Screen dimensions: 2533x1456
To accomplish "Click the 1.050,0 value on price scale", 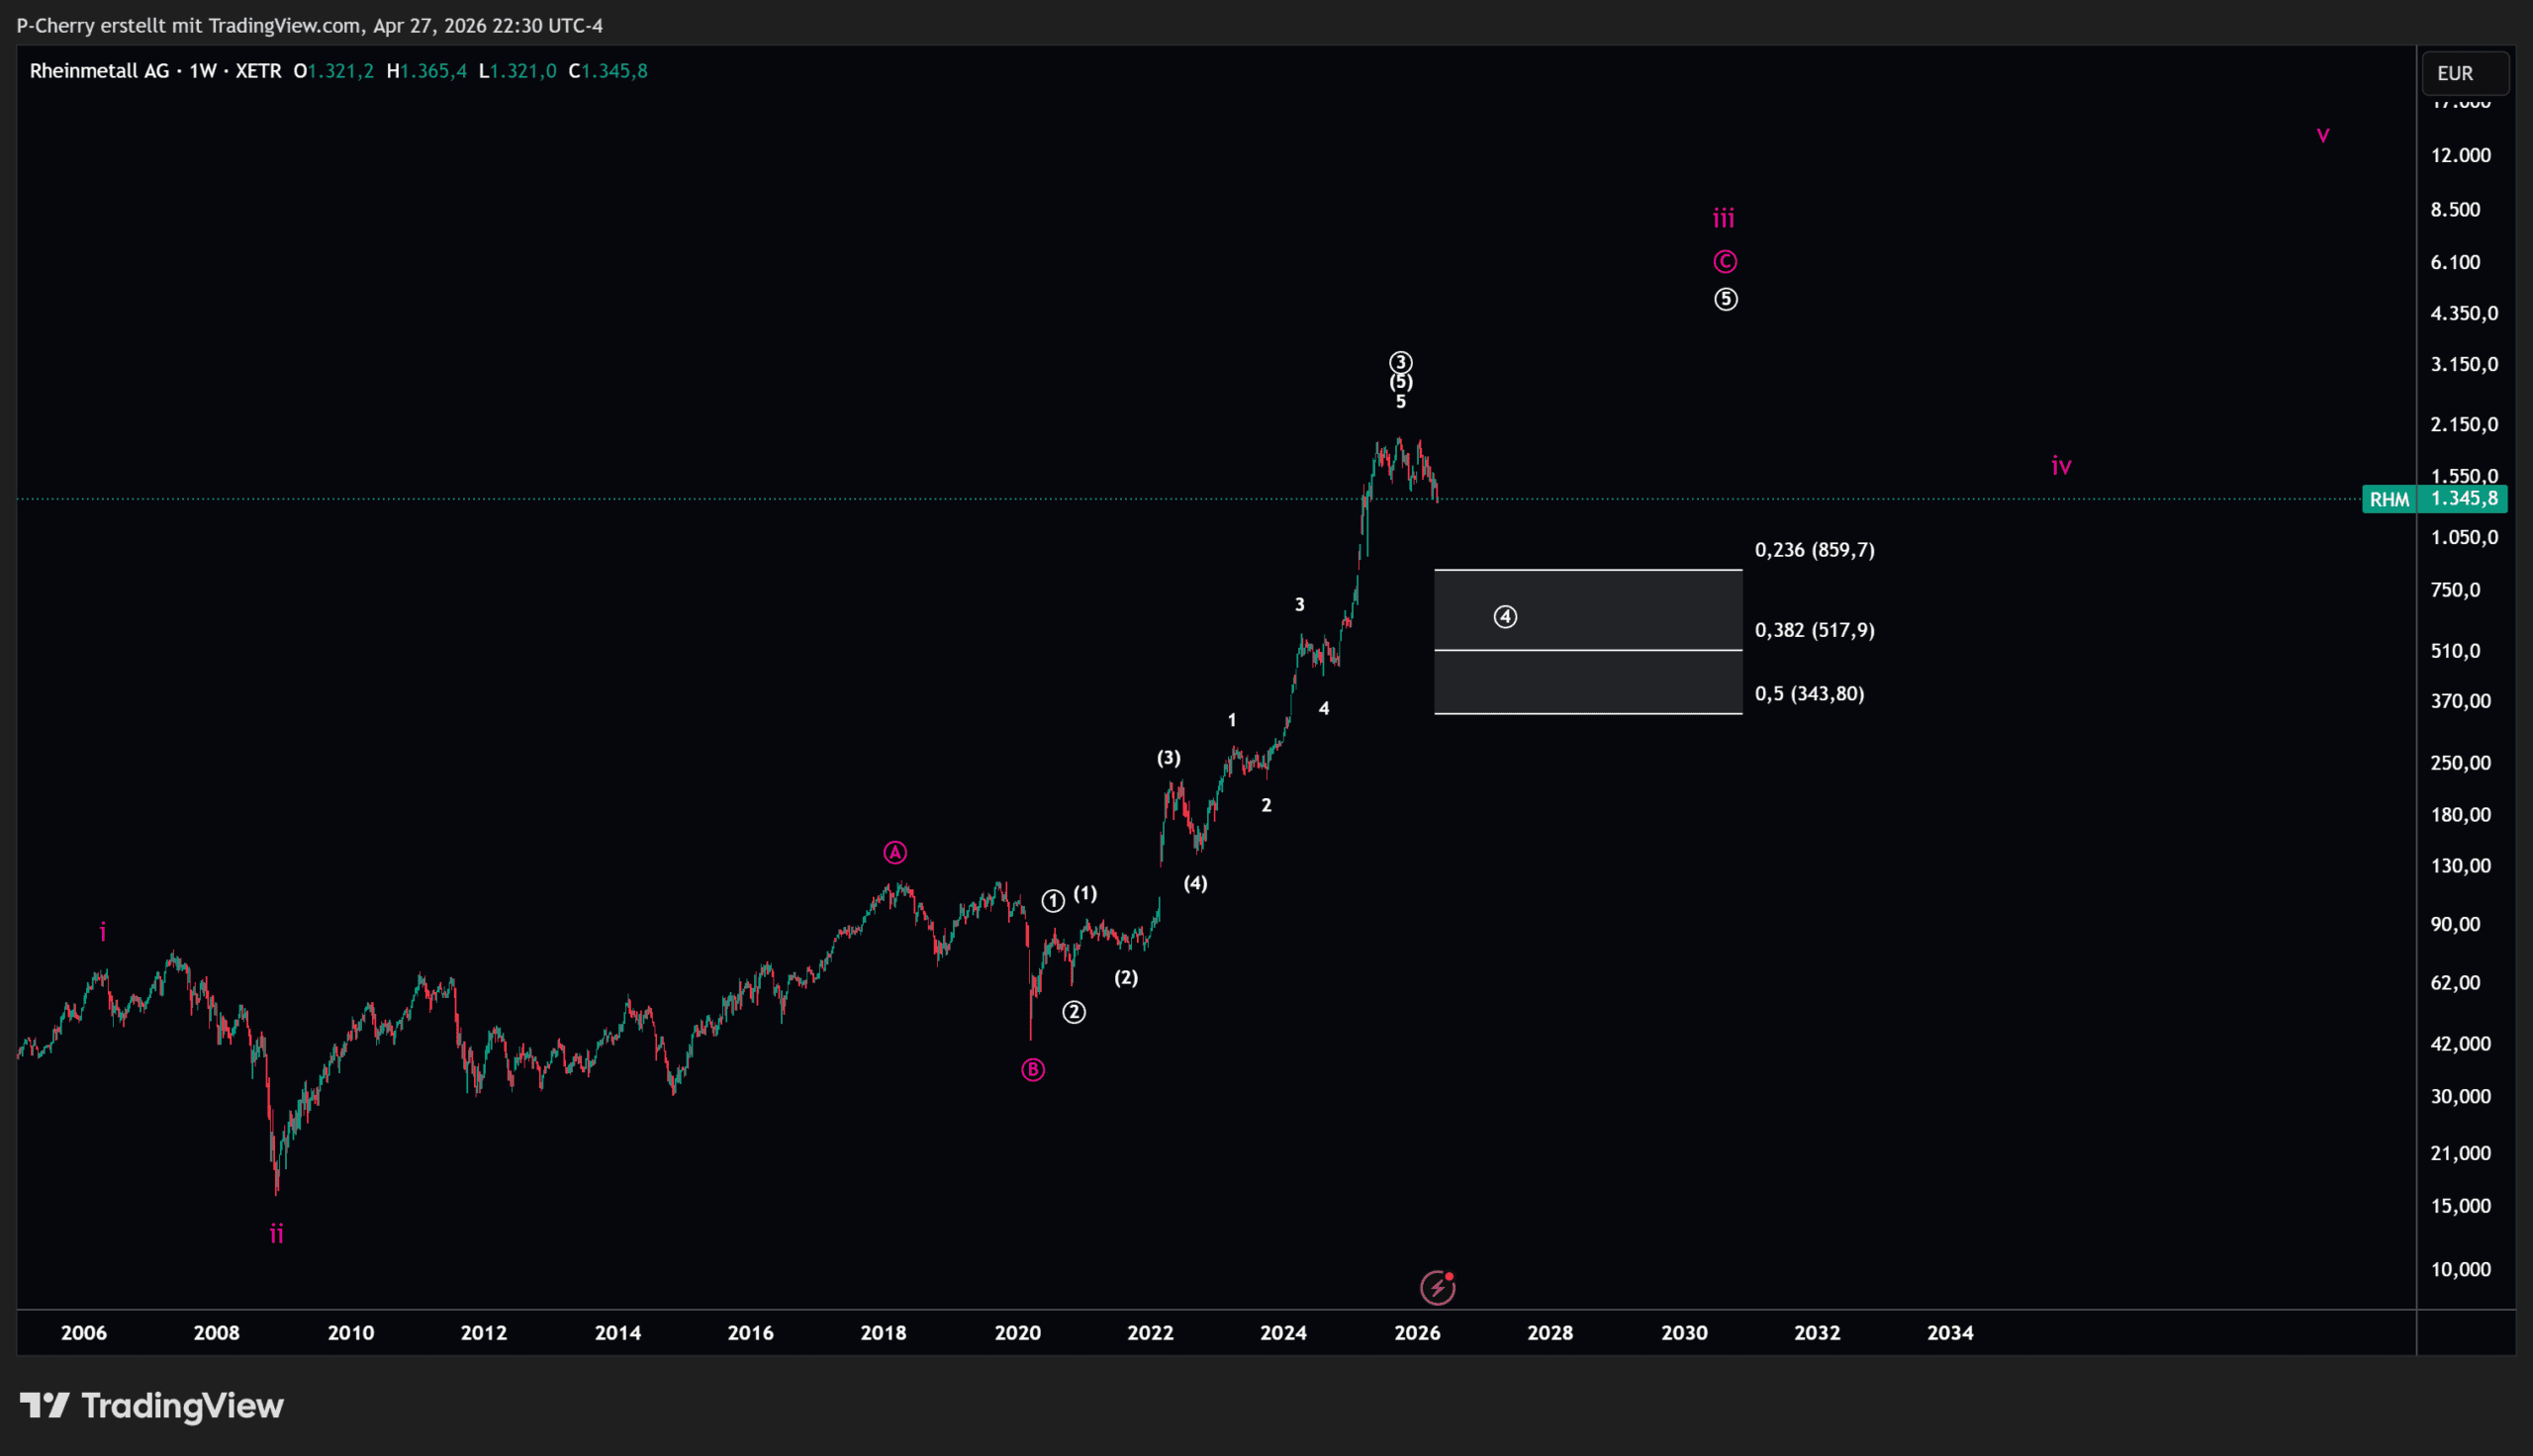I will pos(2464,537).
